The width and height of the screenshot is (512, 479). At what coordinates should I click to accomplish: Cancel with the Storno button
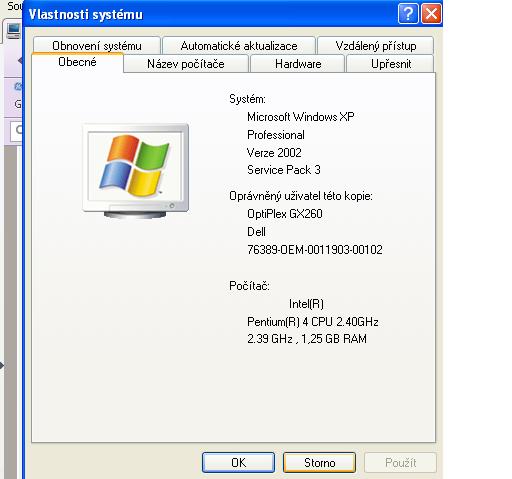tap(319, 462)
